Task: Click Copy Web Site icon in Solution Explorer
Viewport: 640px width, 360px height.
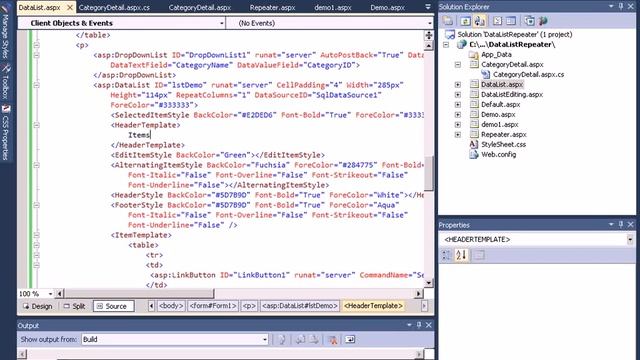Action: tap(529, 21)
